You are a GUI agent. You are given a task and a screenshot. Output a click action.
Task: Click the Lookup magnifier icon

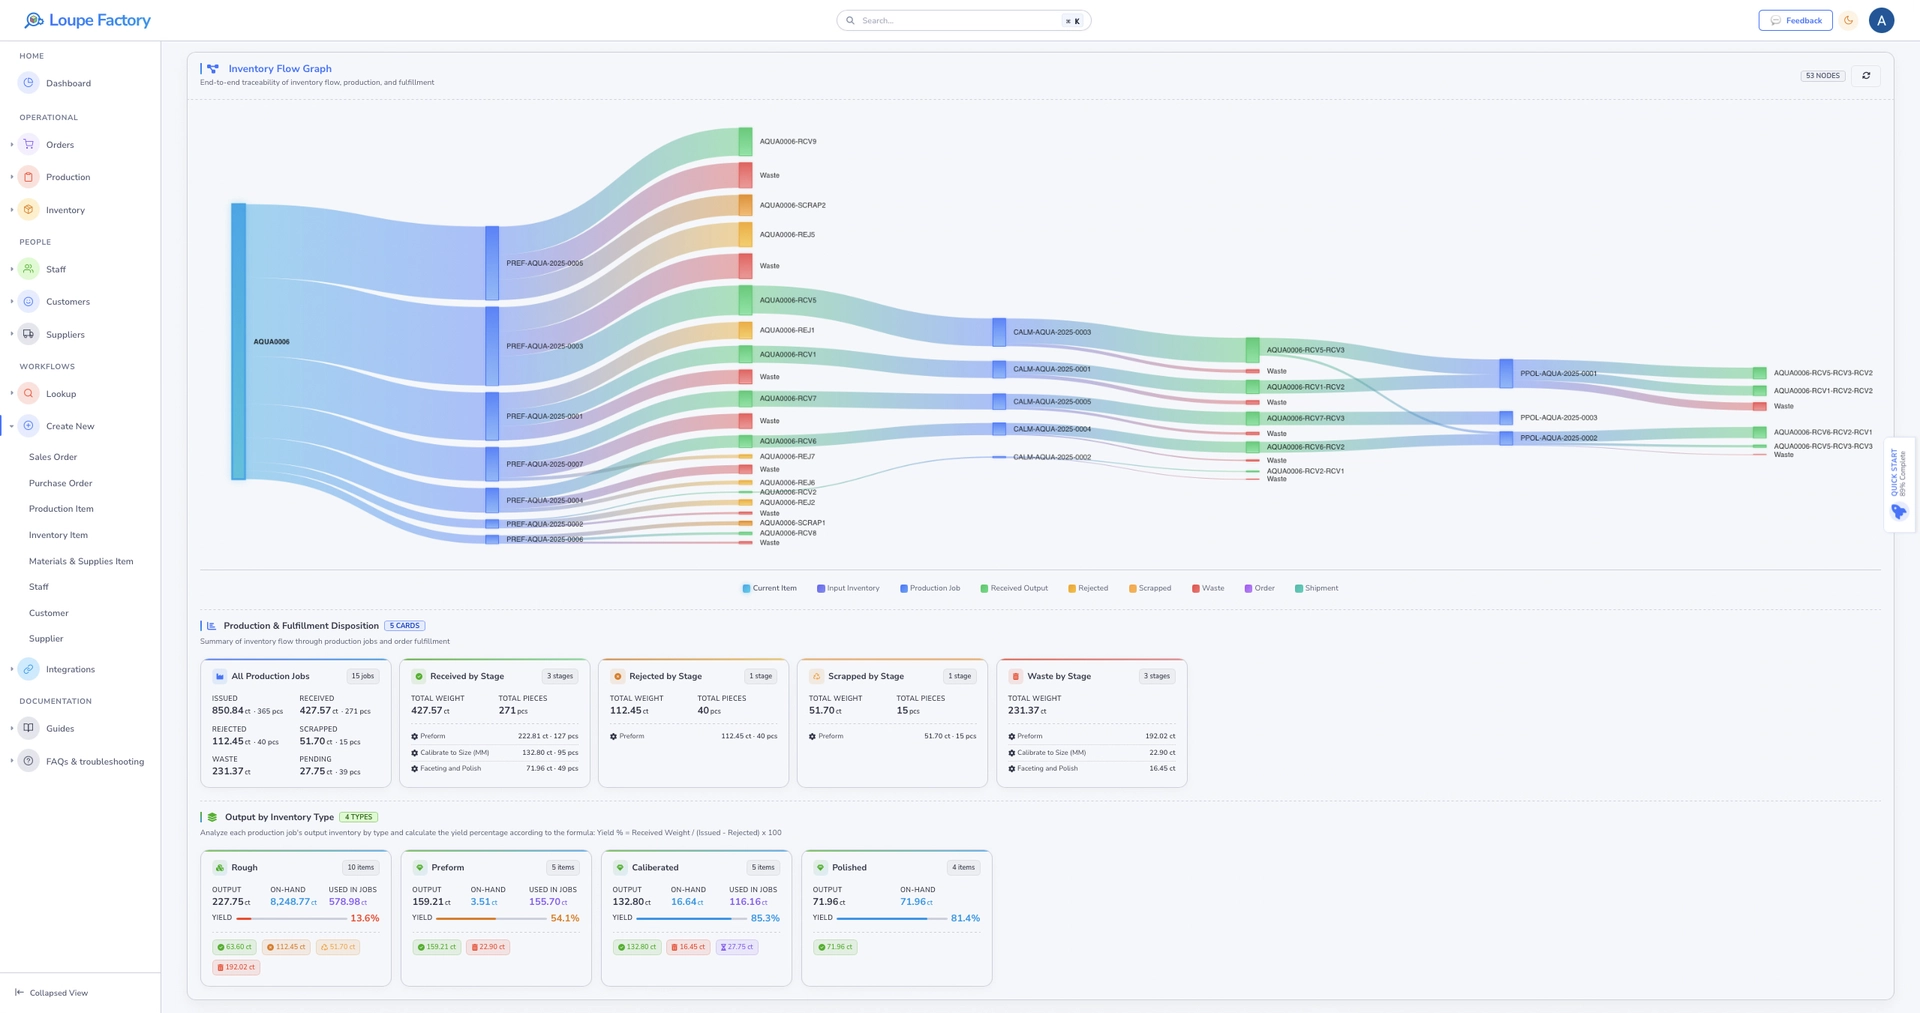[x=29, y=394]
